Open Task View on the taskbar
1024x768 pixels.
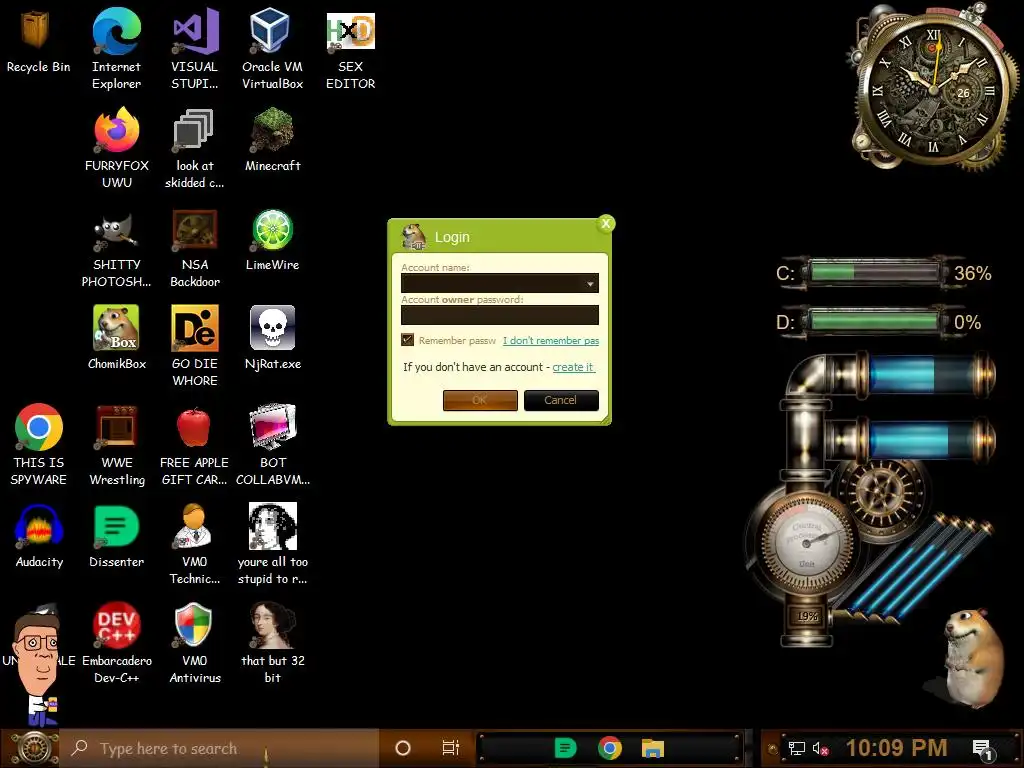click(451, 748)
